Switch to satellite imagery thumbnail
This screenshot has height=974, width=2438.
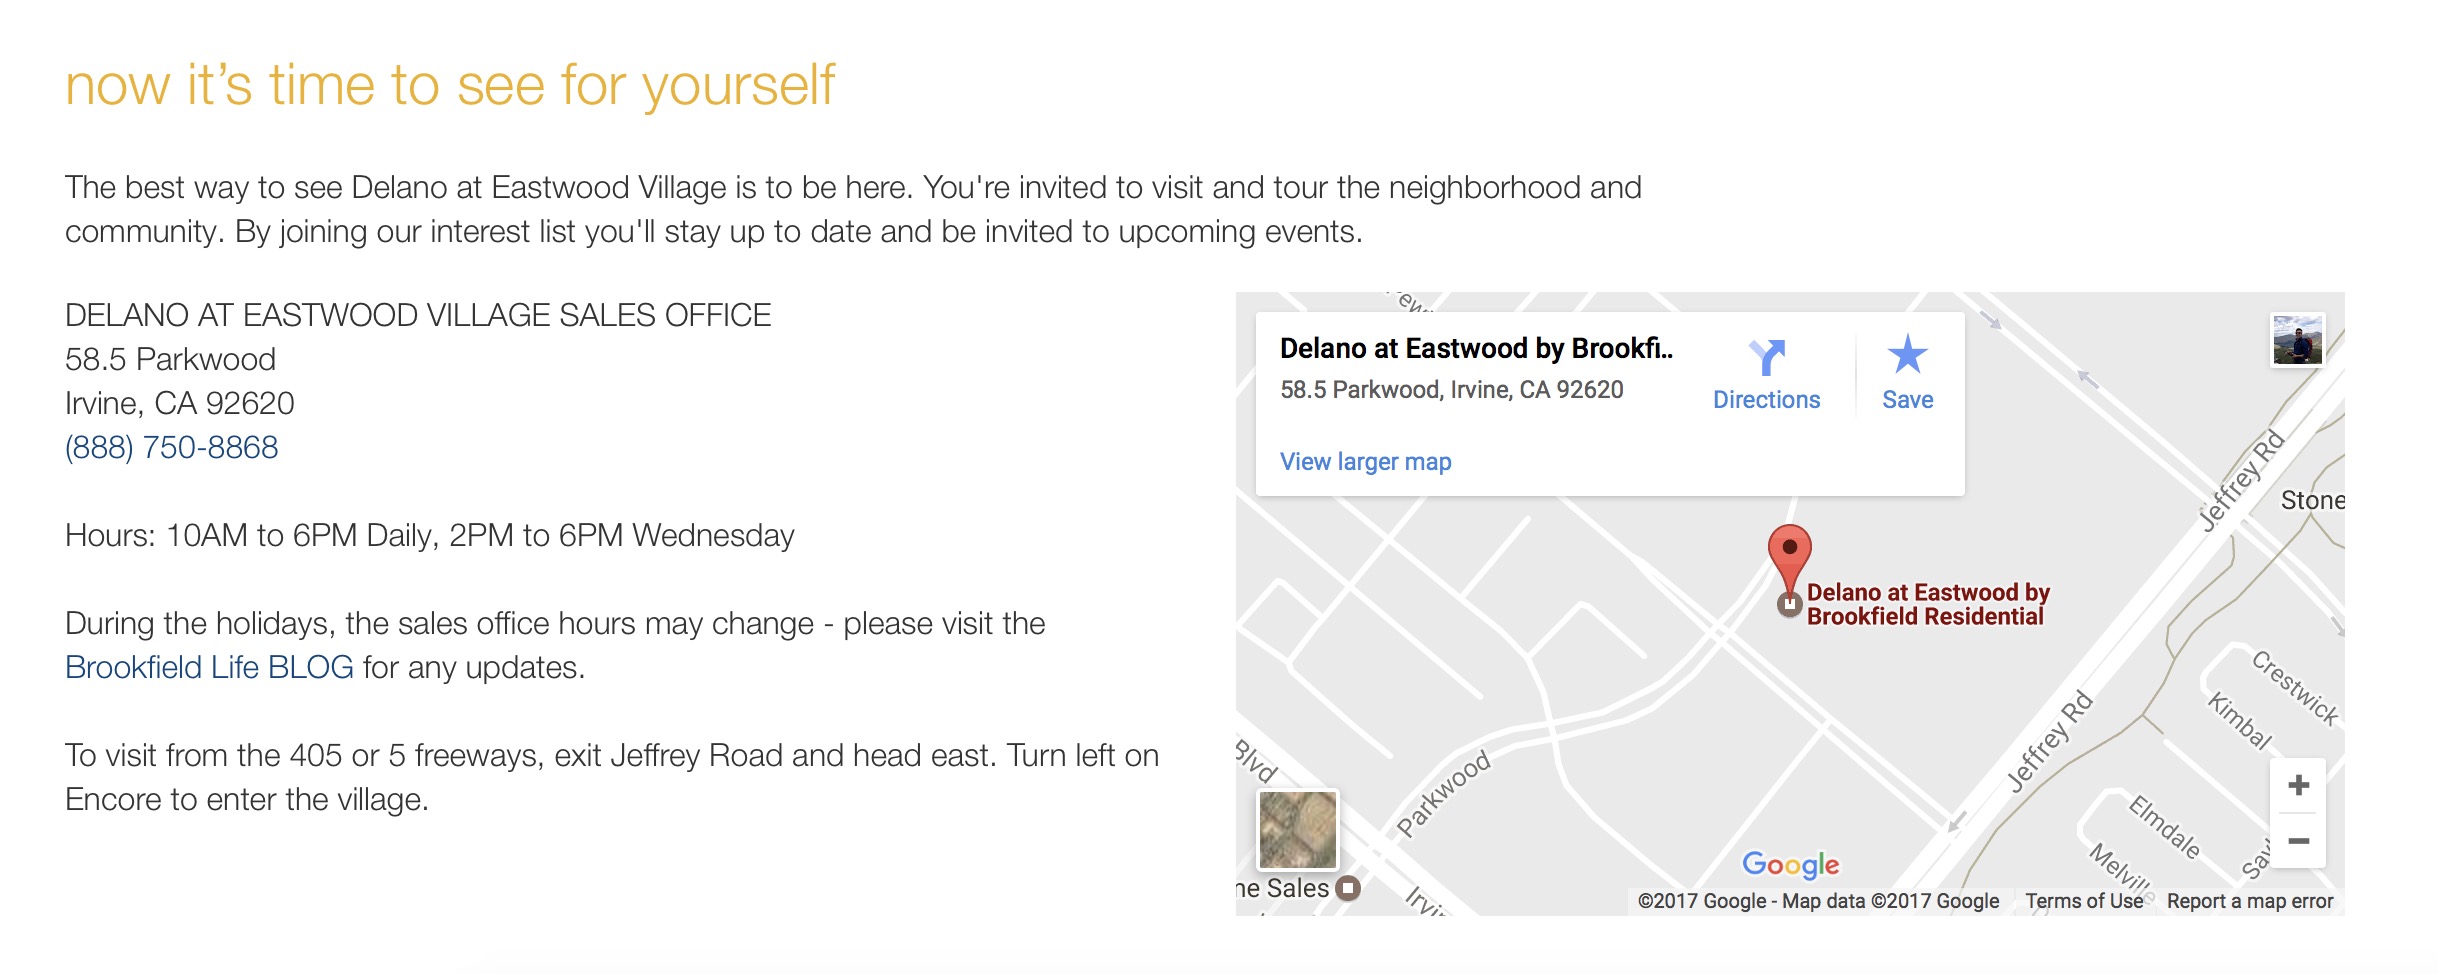tap(1297, 829)
